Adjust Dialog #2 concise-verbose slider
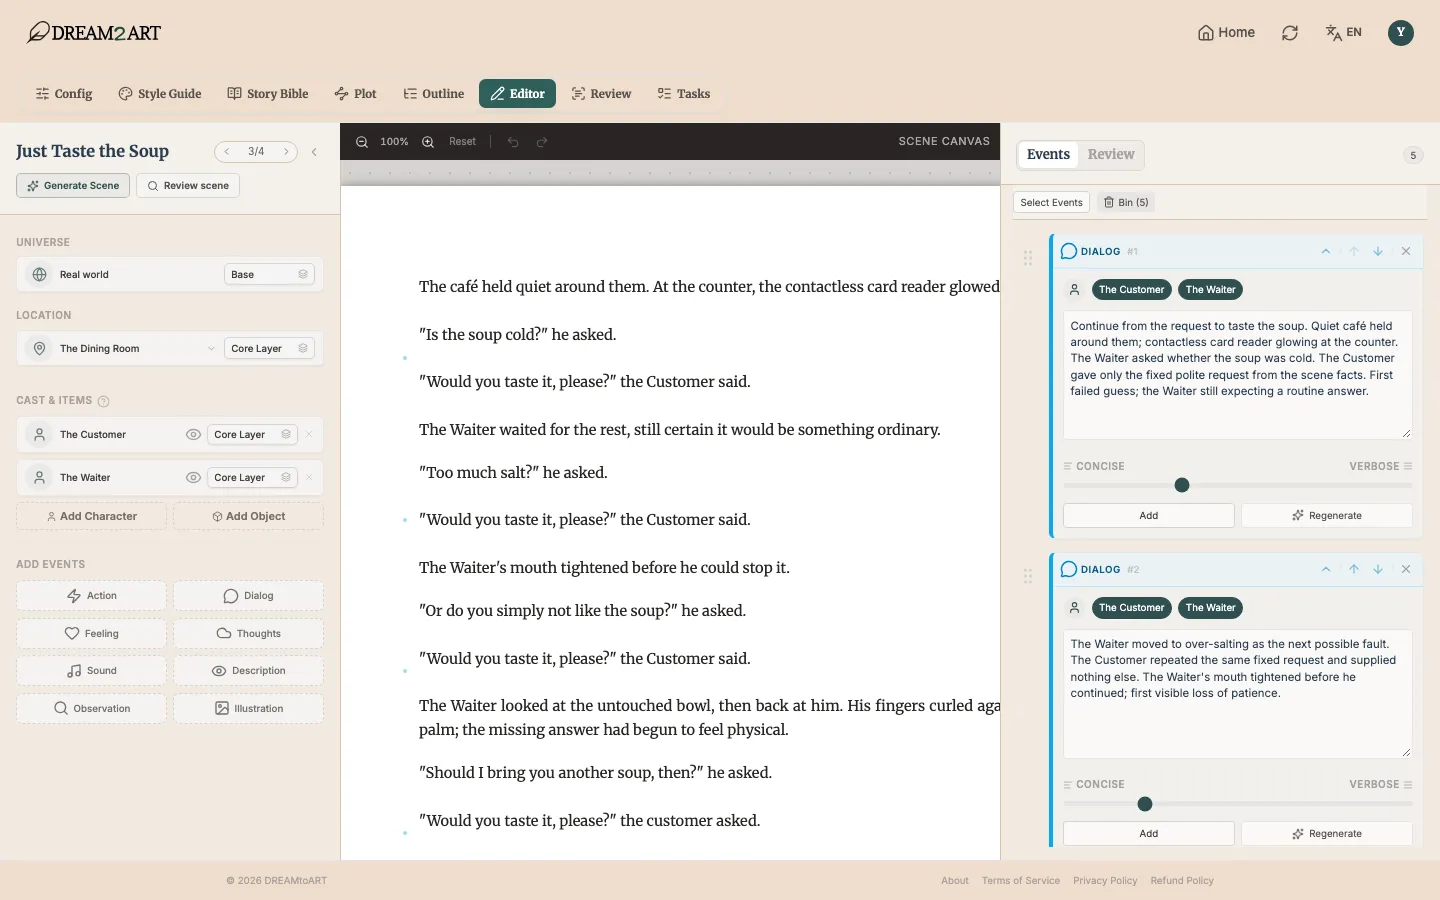Screen dimensions: 1440x900 [1145, 804]
